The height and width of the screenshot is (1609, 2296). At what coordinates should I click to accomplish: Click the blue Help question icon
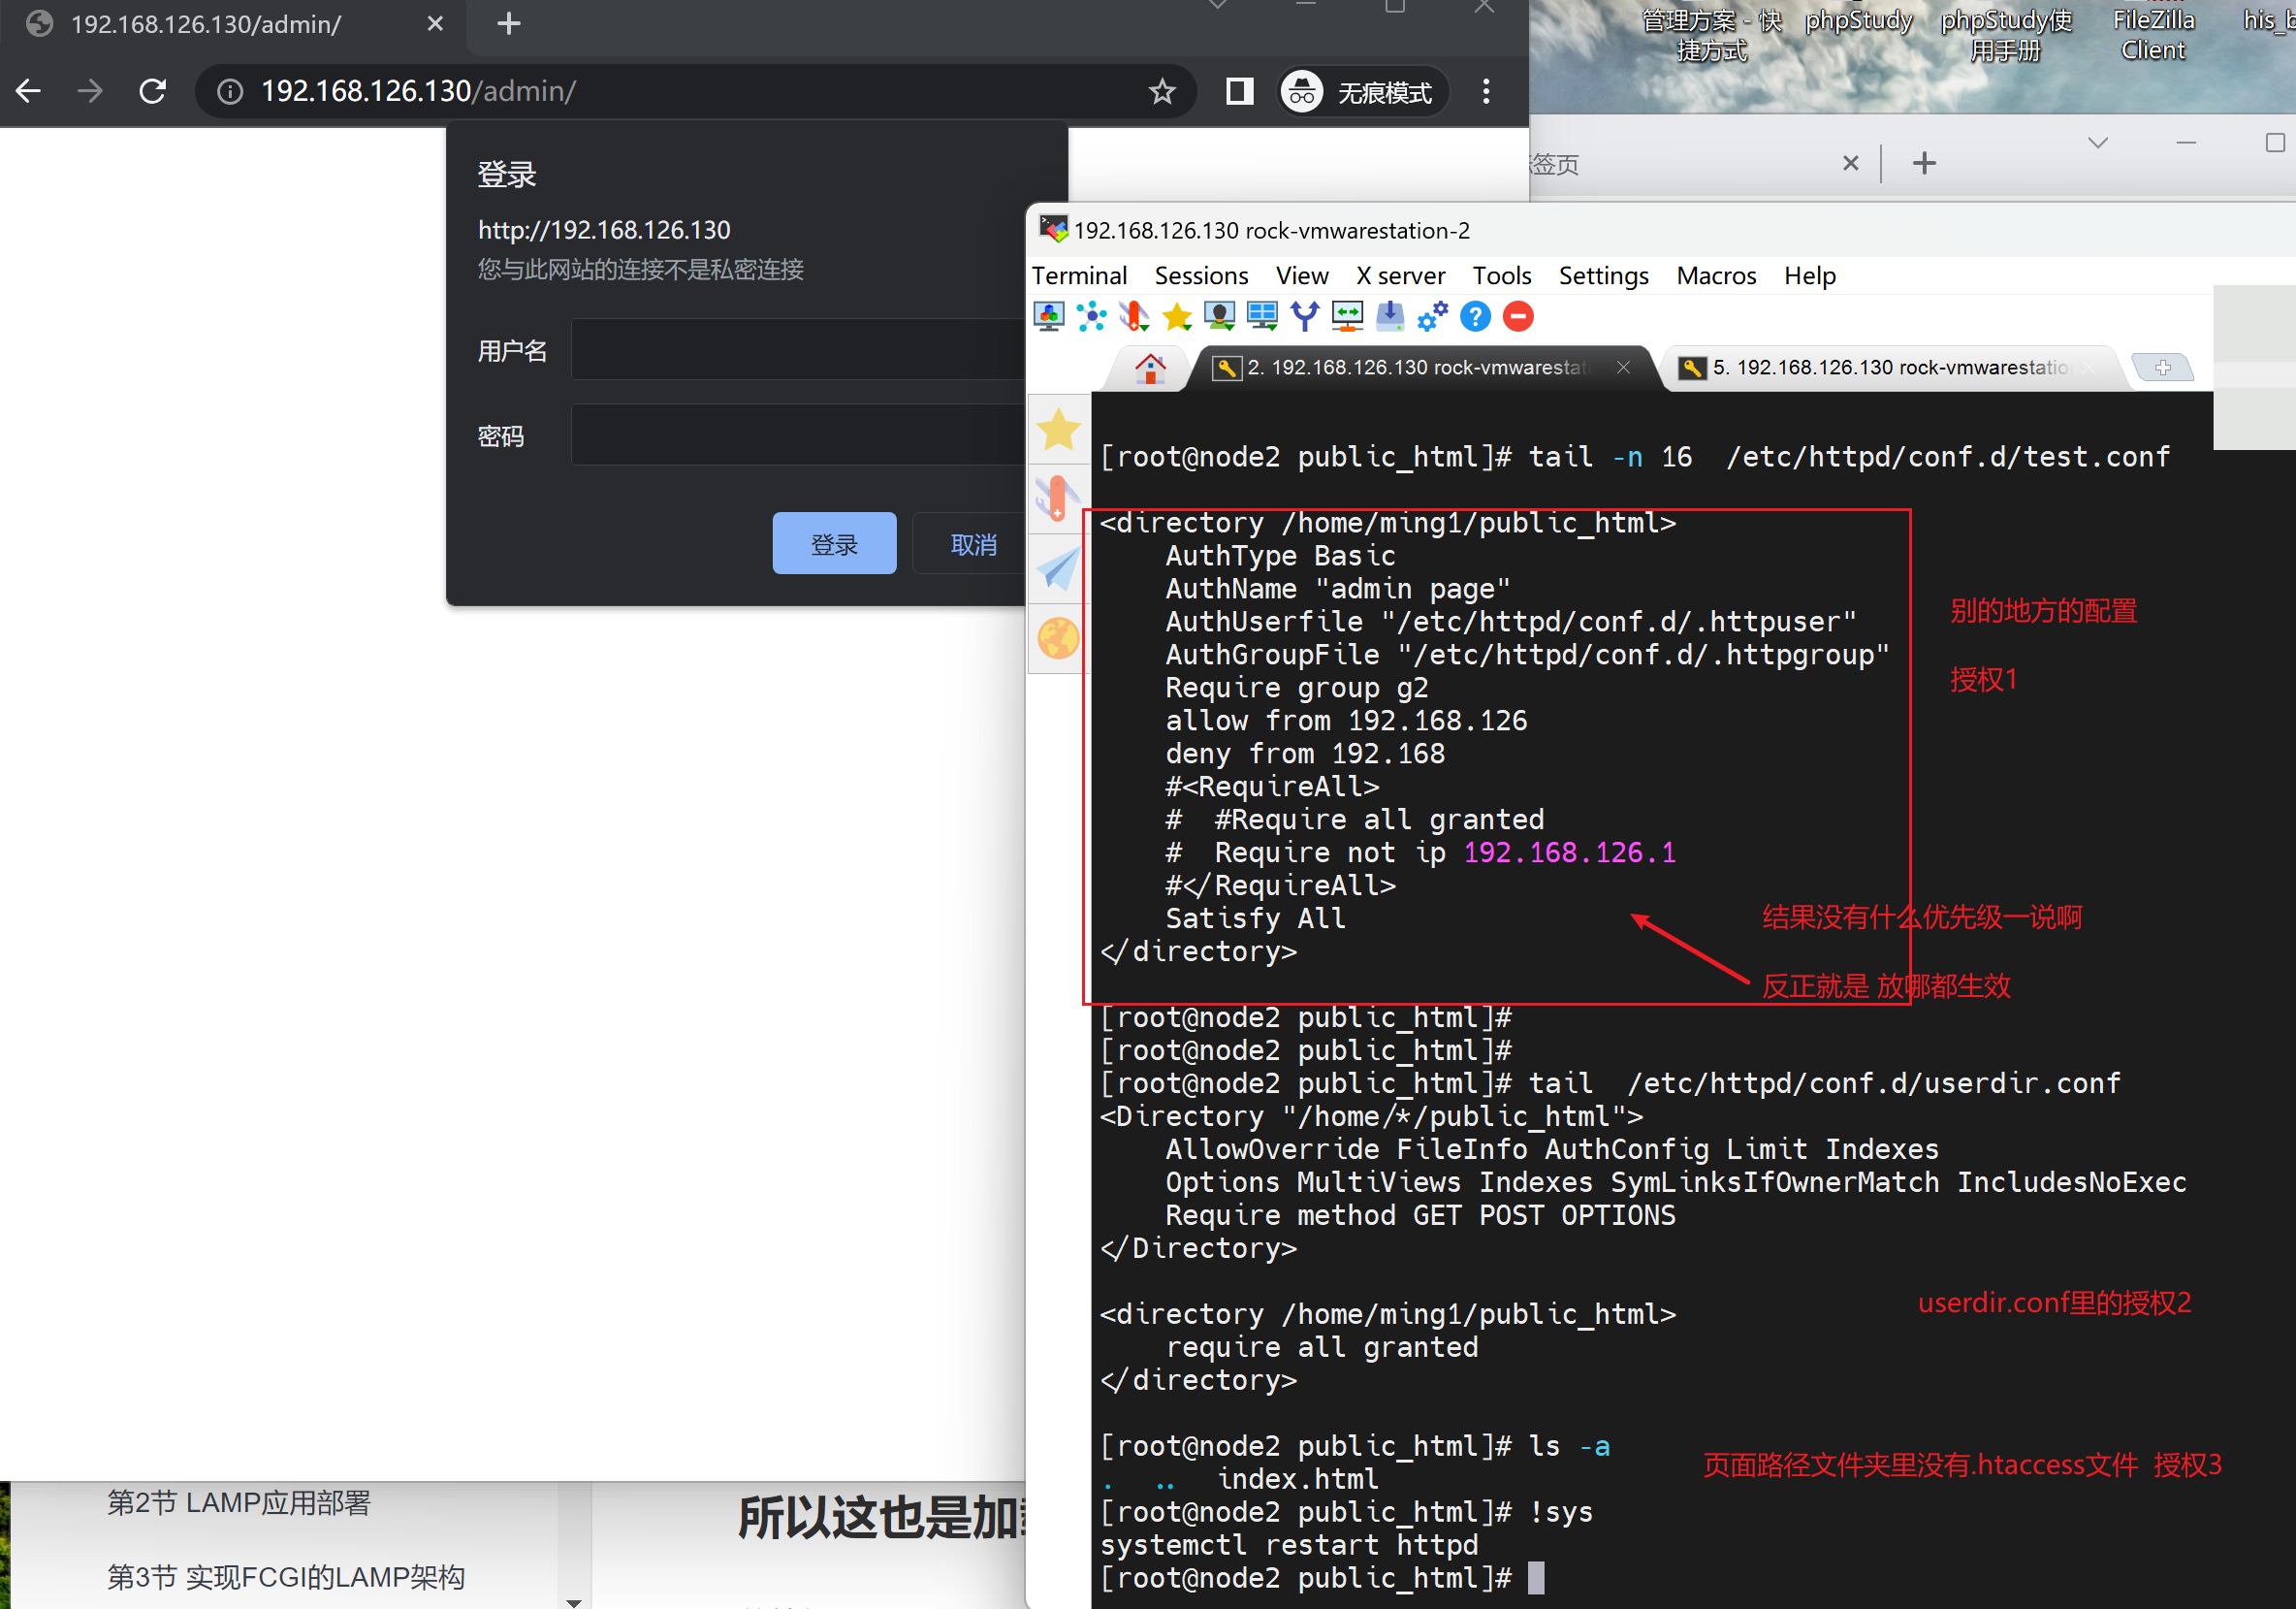coord(1475,317)
